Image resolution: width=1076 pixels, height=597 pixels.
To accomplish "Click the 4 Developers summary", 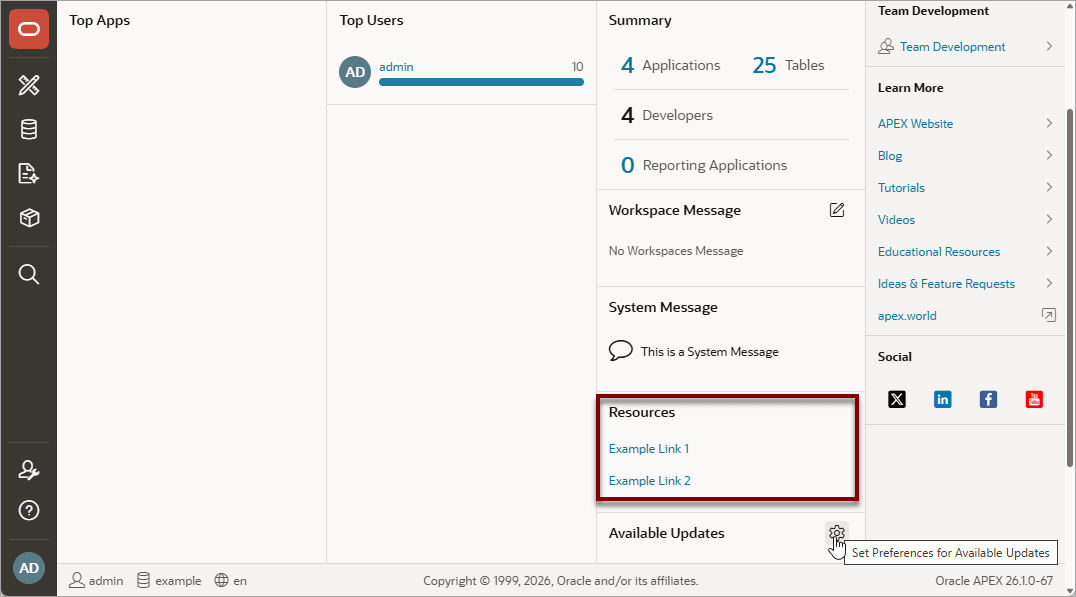I will pyautogui.click(x=666, y=115).
